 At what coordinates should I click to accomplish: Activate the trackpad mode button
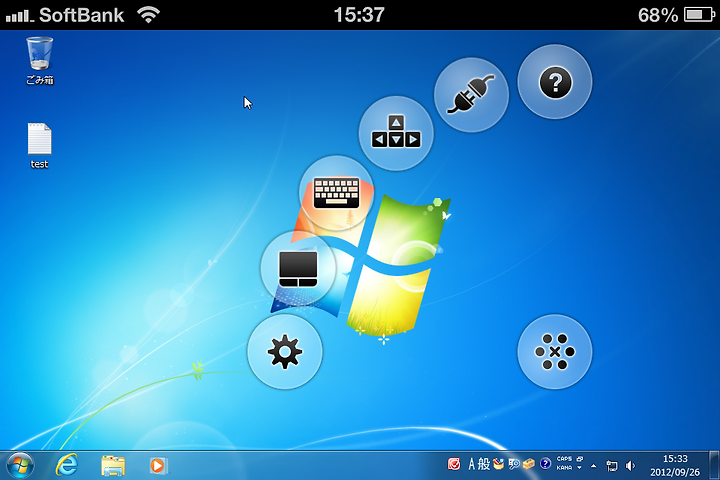[298, 268]
